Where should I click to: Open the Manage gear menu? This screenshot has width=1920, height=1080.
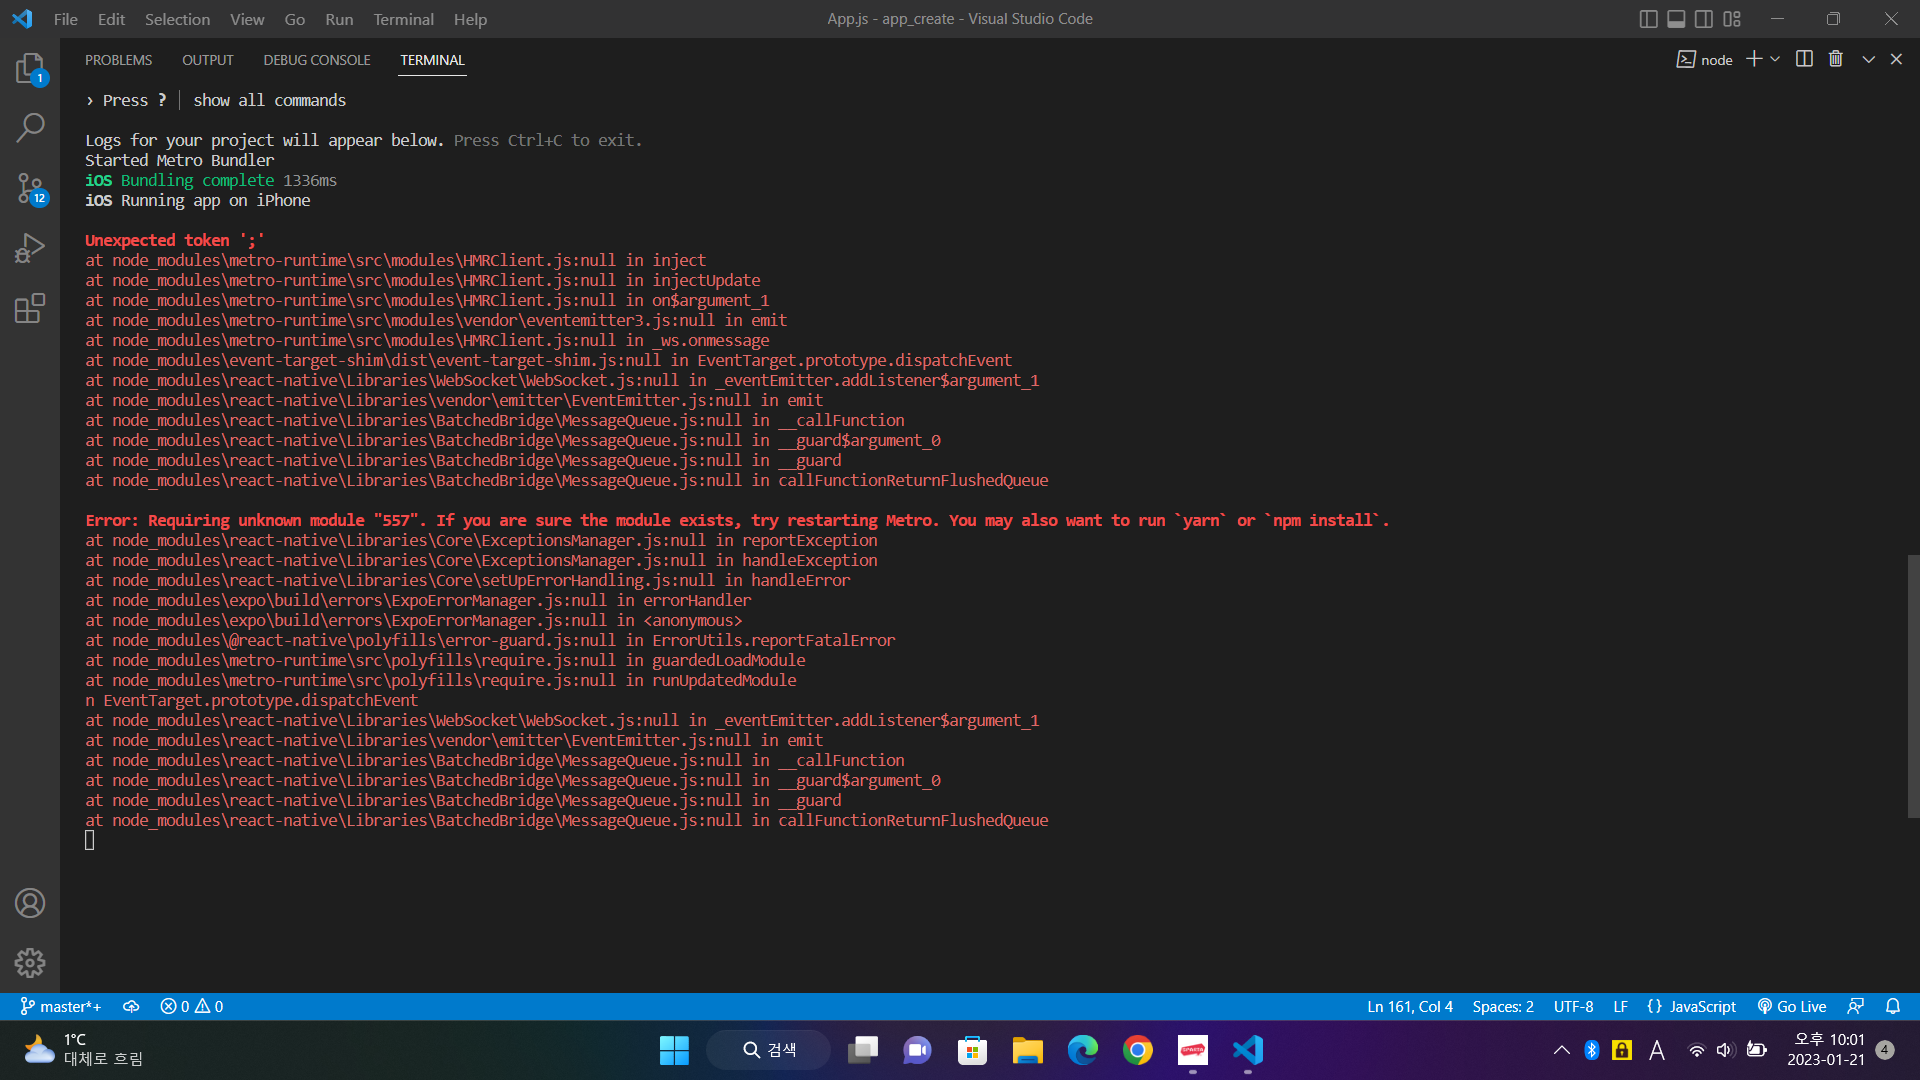pos(30,963)
